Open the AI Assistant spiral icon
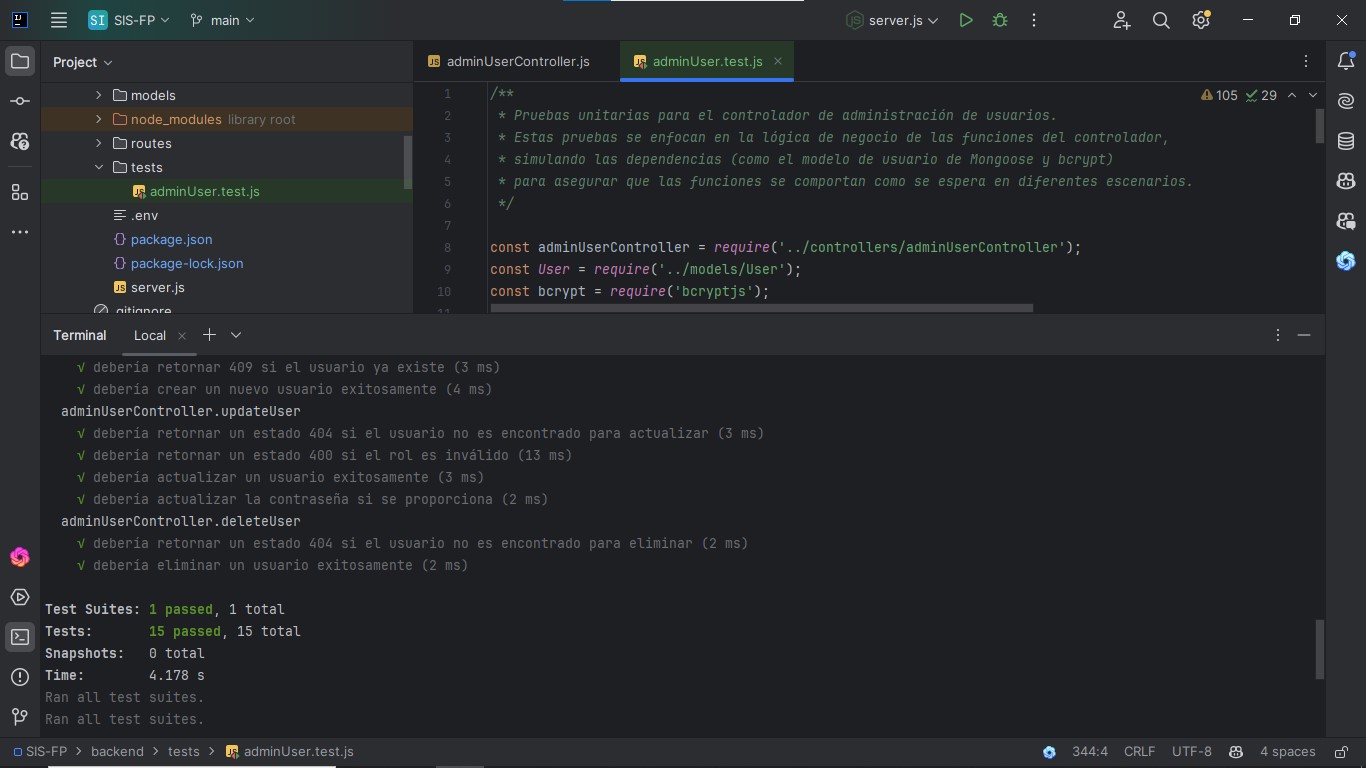Viewport: 1366px width, 768px height. point(1346,101)
